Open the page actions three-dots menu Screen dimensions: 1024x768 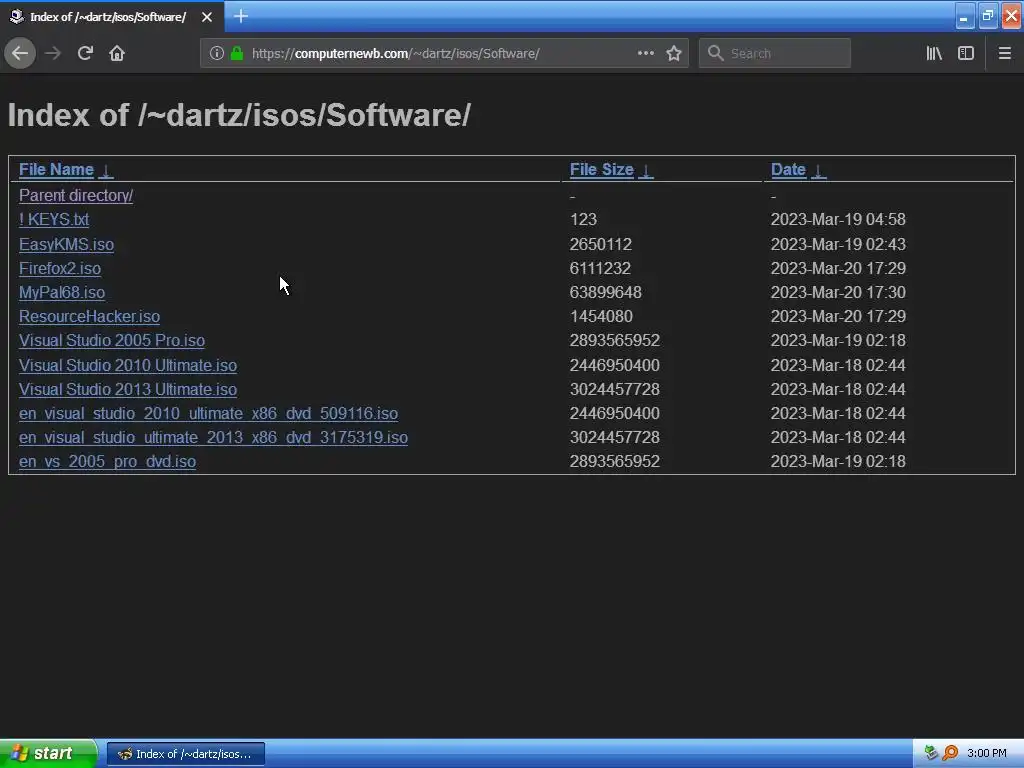pyautogui.click(x=645, y=54)
